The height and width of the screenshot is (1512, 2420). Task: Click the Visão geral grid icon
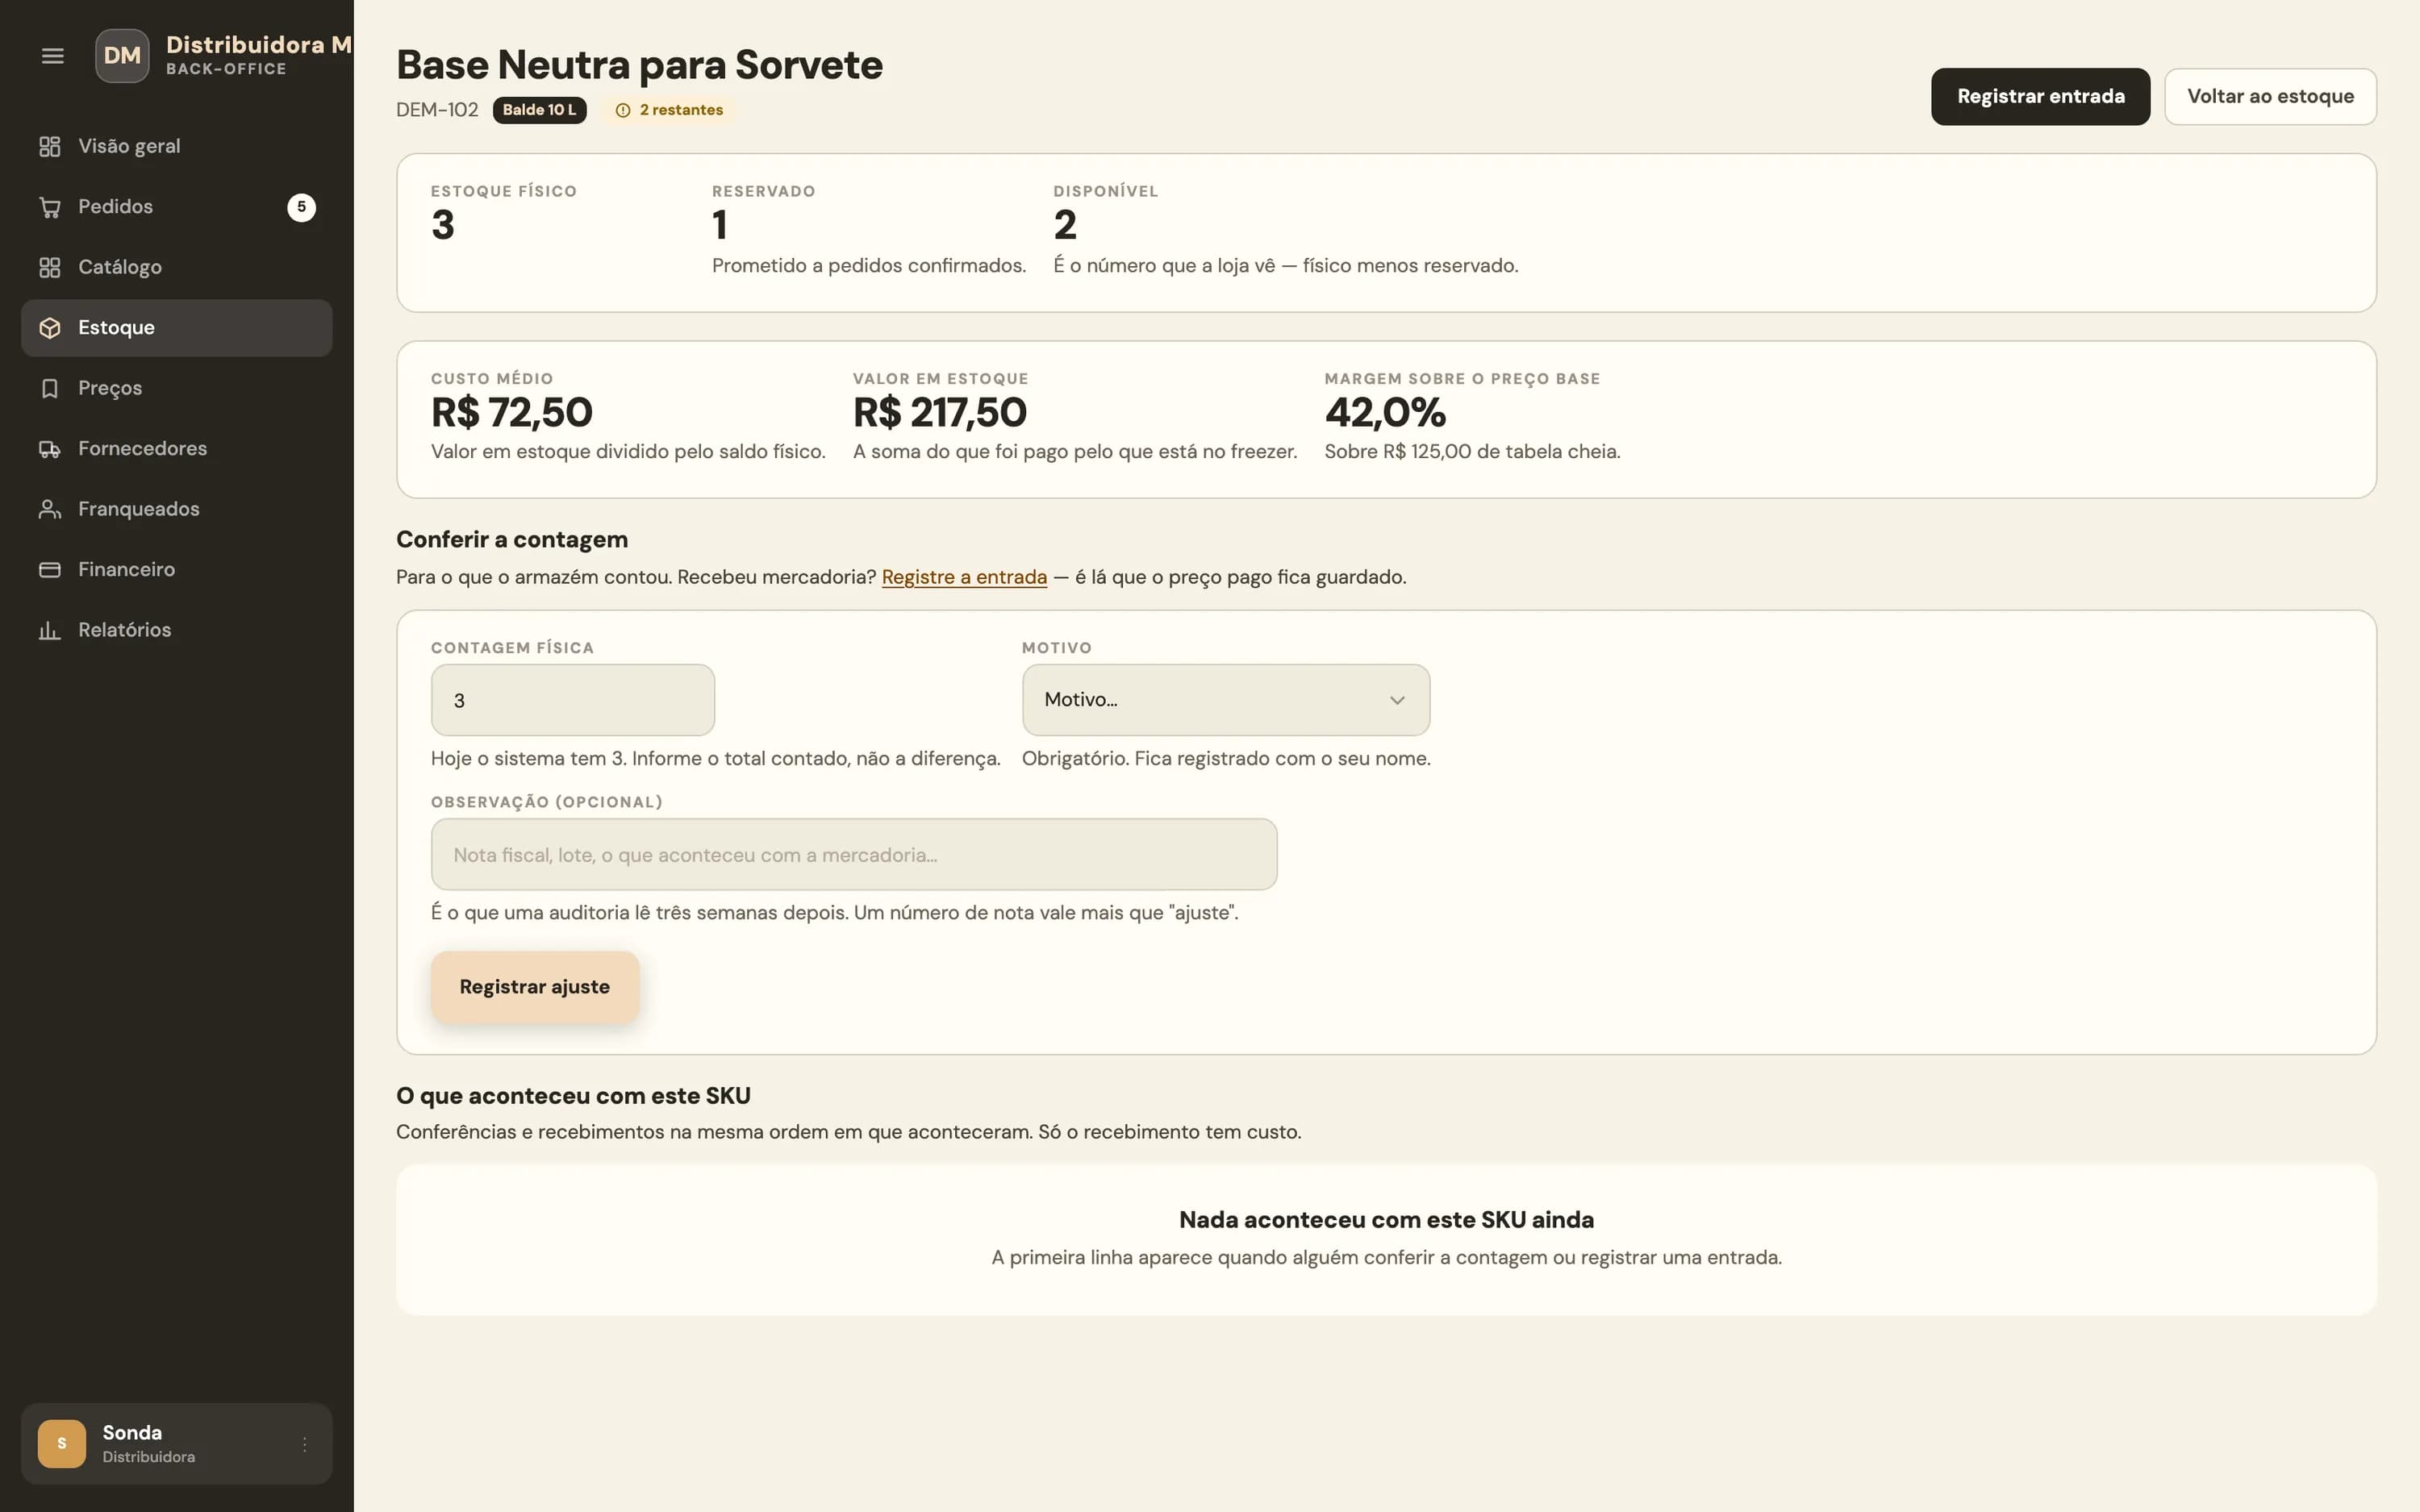pos(50,147)
